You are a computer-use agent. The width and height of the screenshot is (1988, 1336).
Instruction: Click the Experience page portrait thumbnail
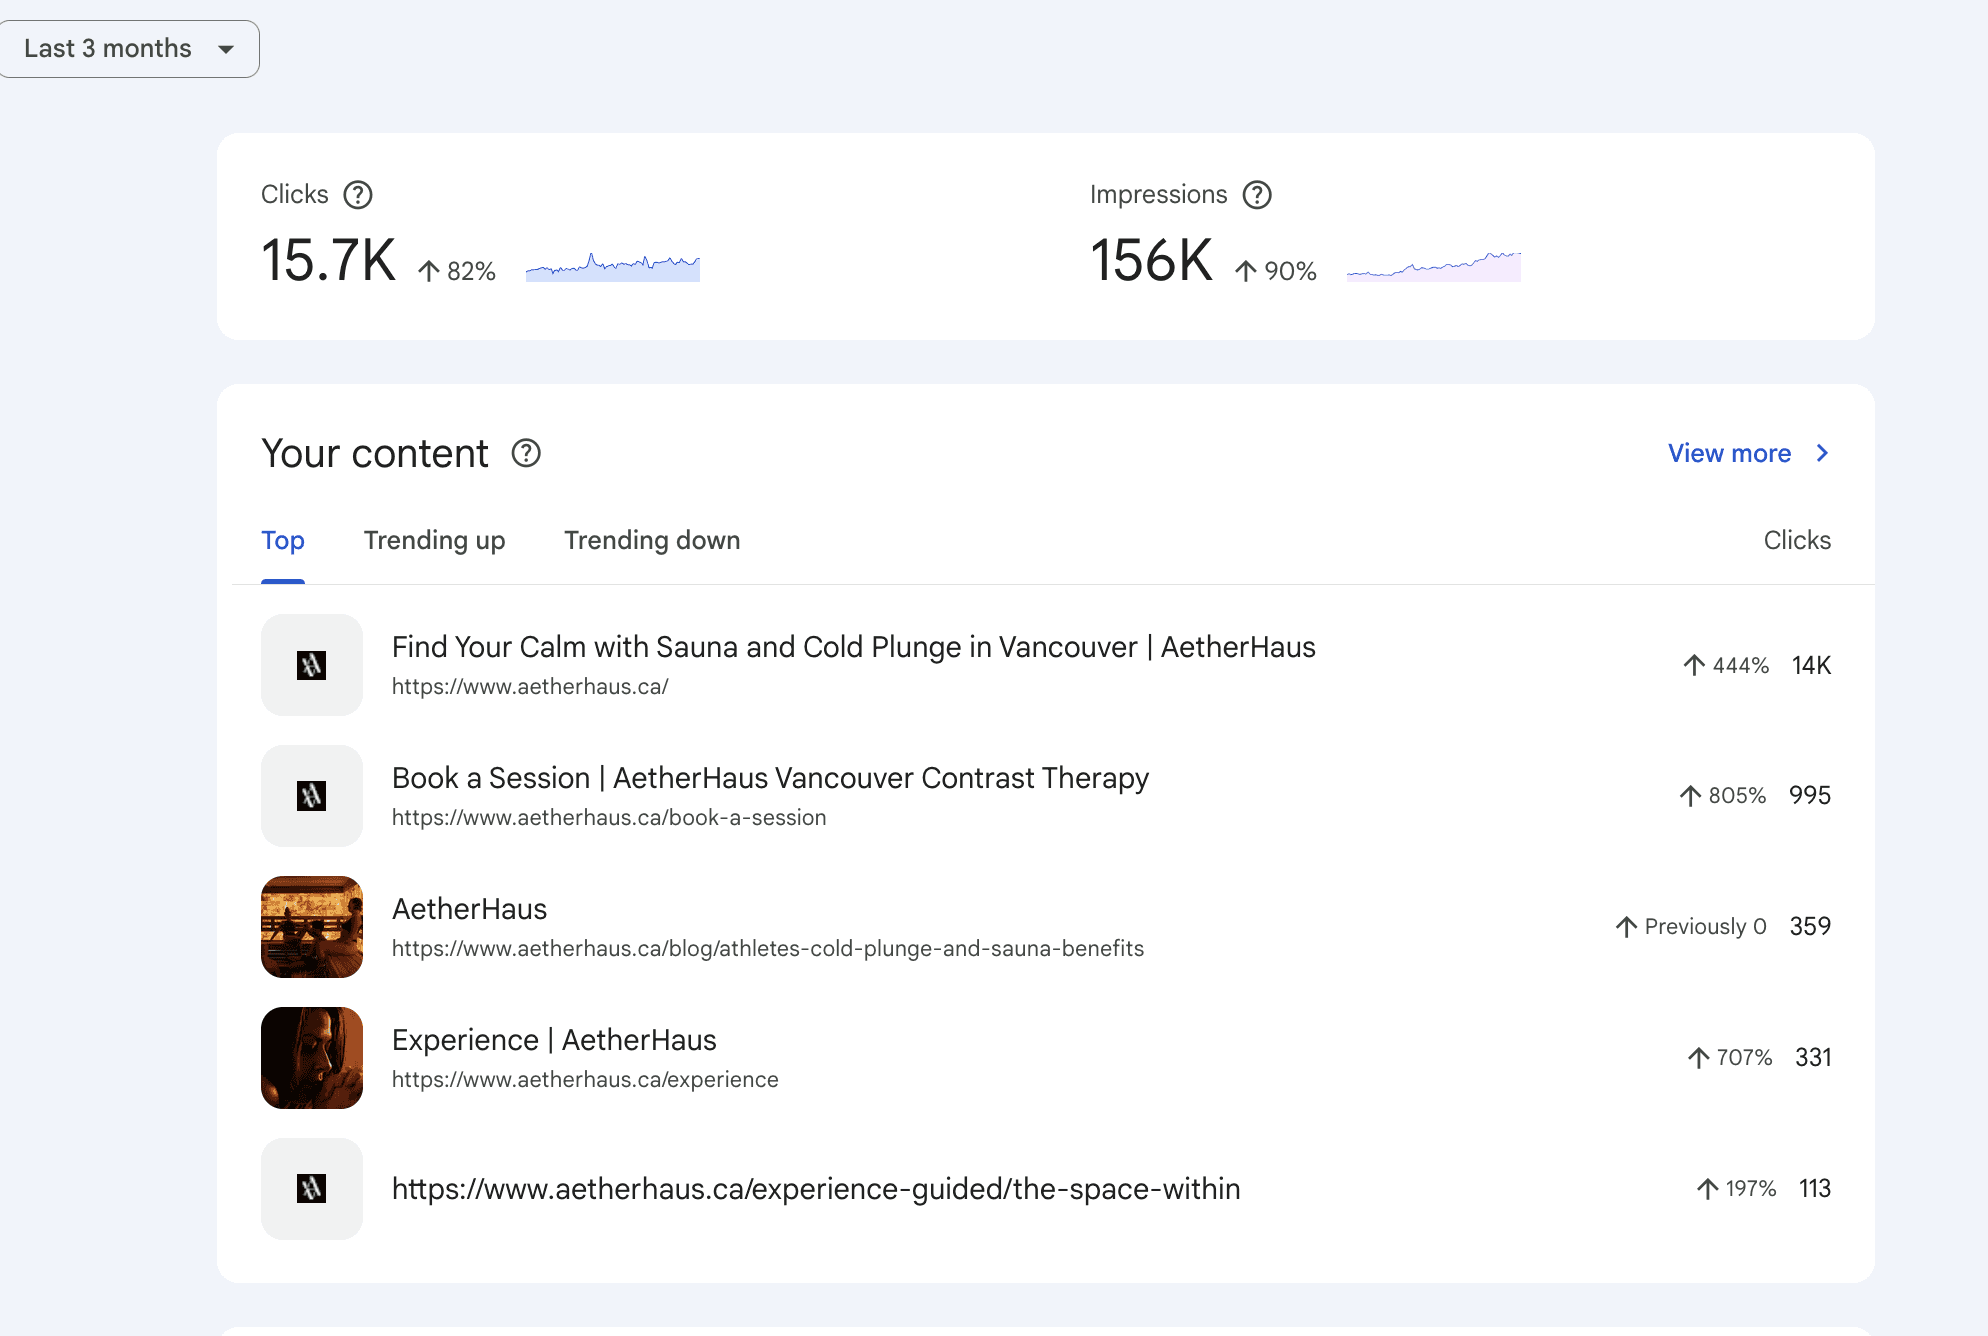[312, 1058]
